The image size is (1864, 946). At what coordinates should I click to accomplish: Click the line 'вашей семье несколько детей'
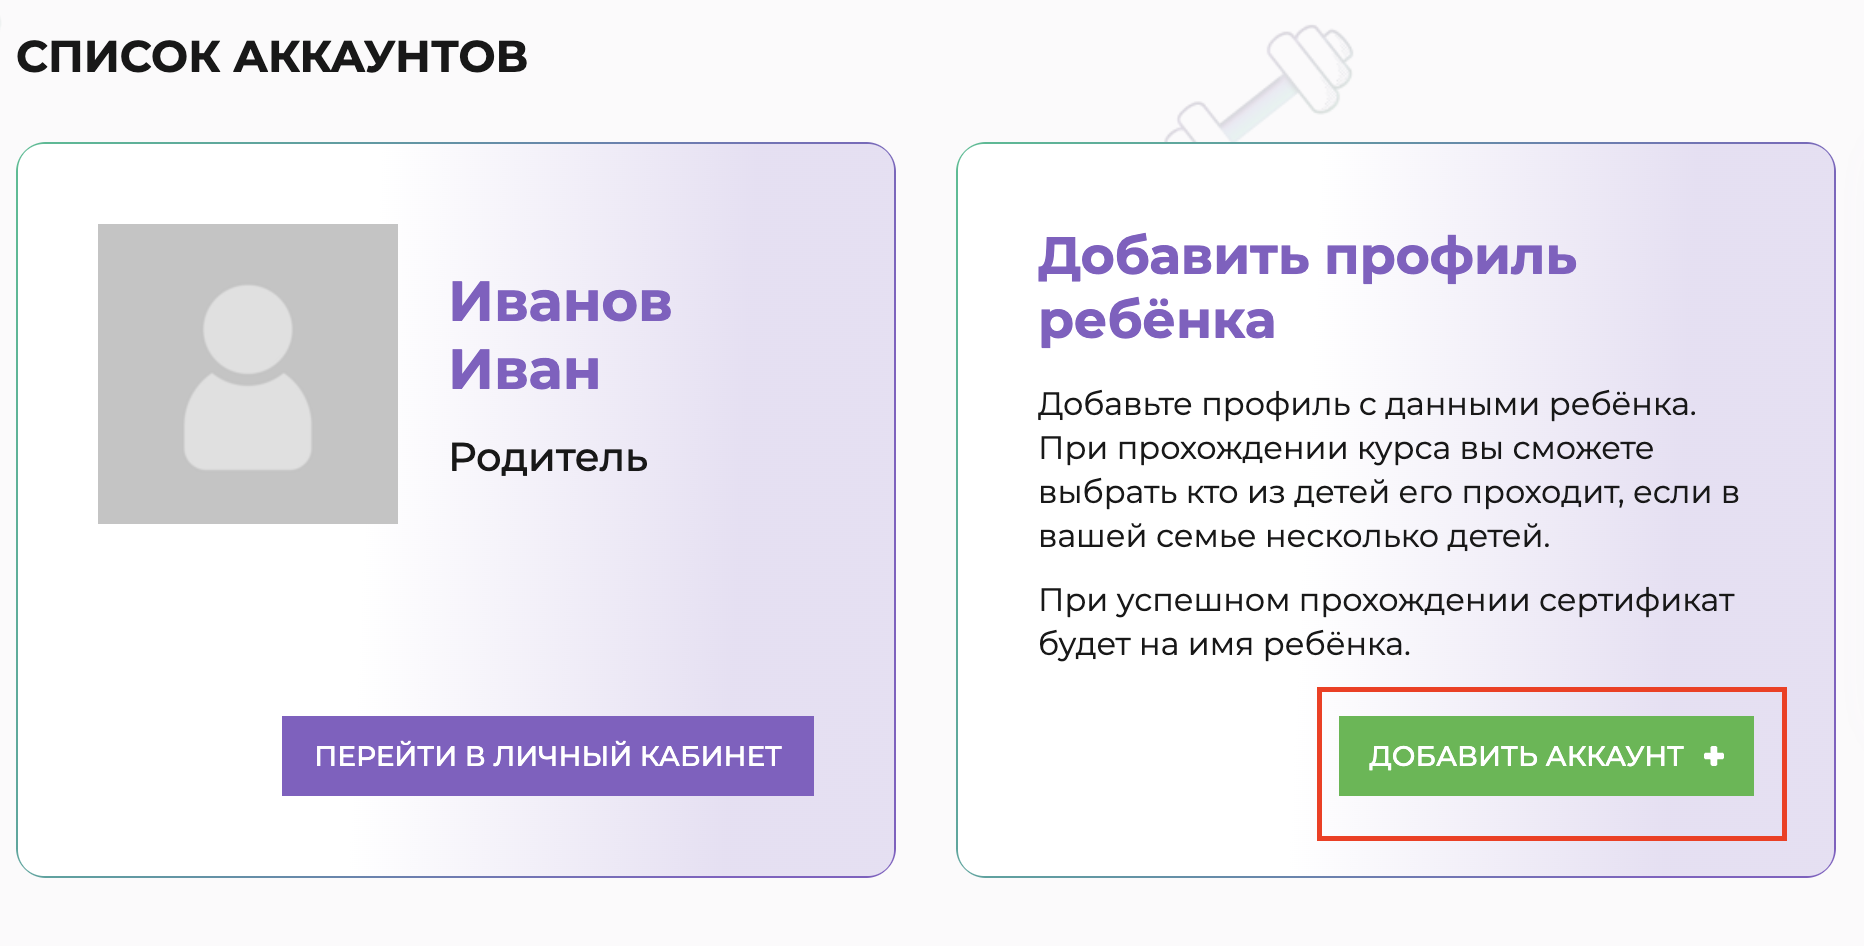click(x=1294, y=536)
